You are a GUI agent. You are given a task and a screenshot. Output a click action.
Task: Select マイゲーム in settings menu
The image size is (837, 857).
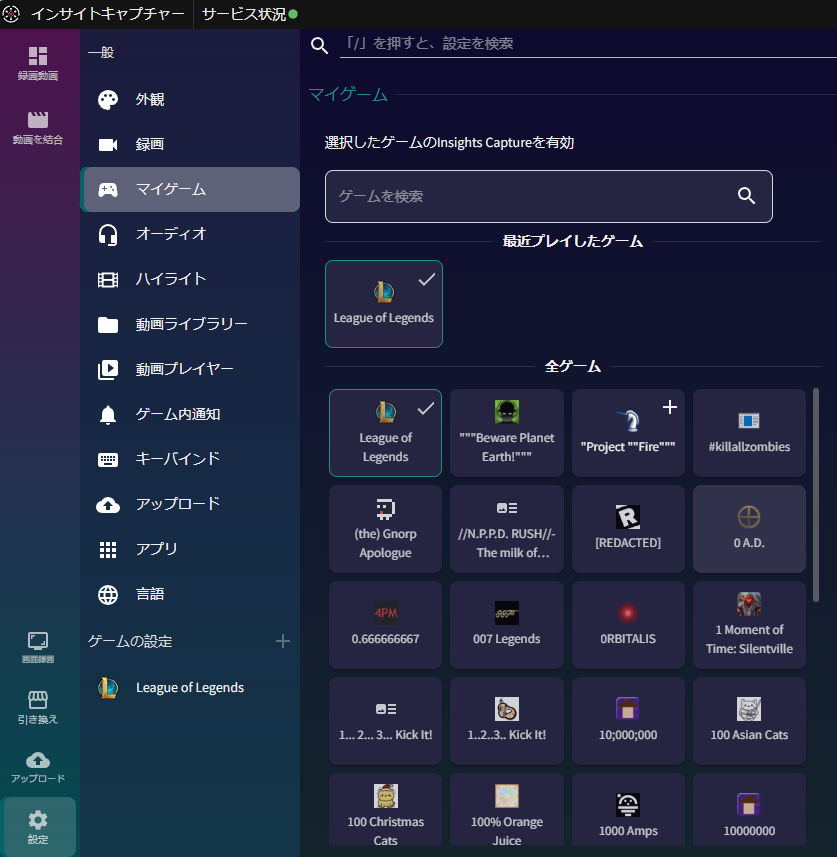click(190, 189)
